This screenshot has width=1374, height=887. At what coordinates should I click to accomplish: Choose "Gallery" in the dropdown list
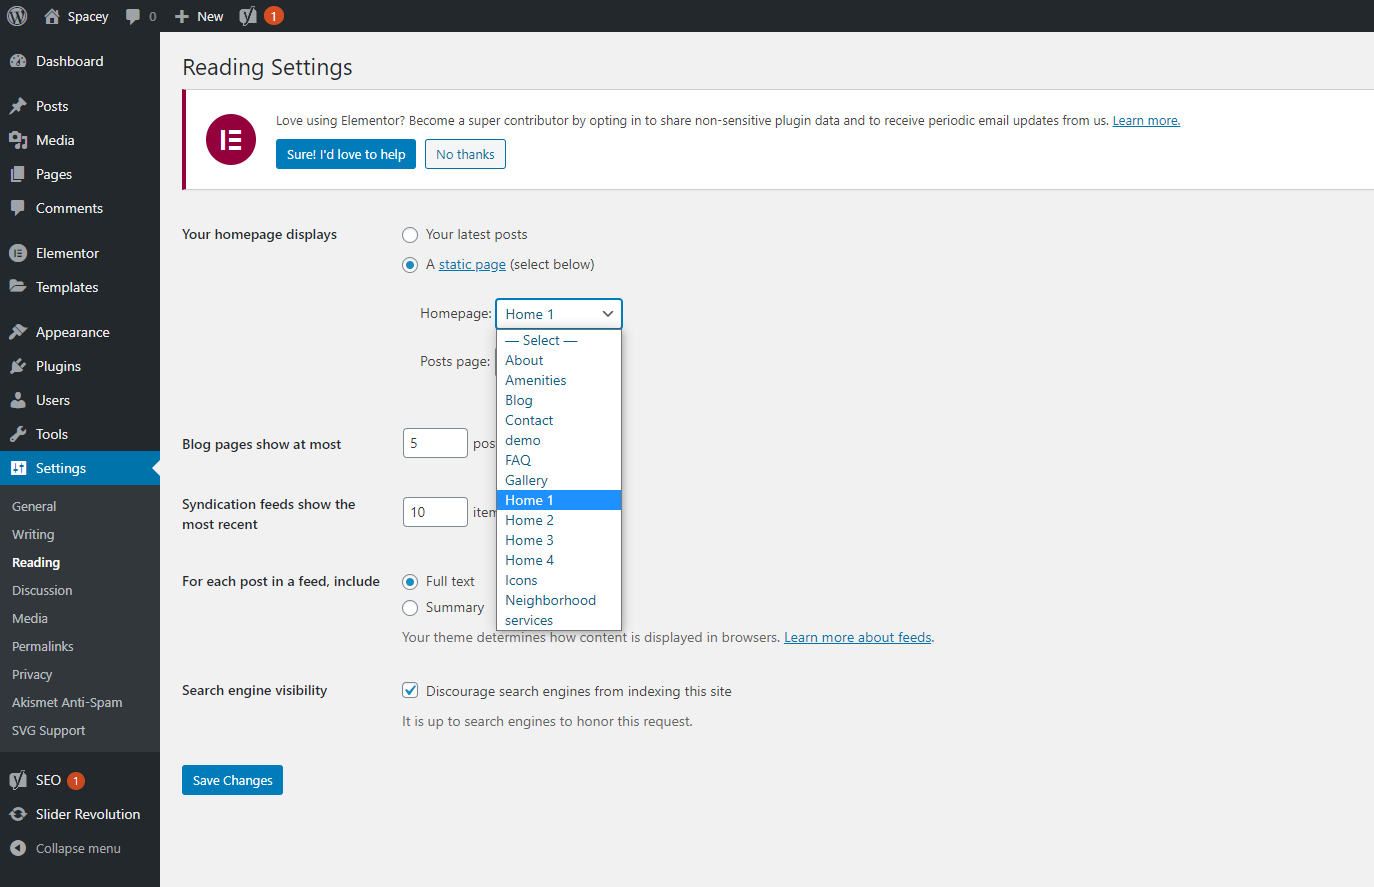tap(526, 480)
